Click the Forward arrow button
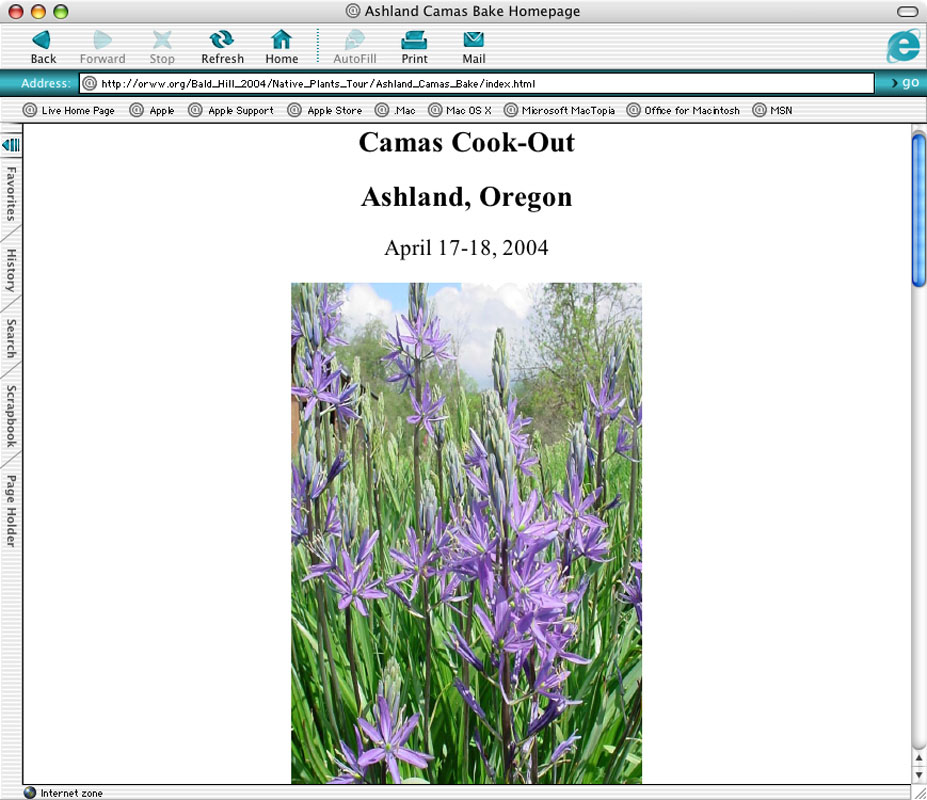This screenshot has height=800, width=927. point(102,46)
